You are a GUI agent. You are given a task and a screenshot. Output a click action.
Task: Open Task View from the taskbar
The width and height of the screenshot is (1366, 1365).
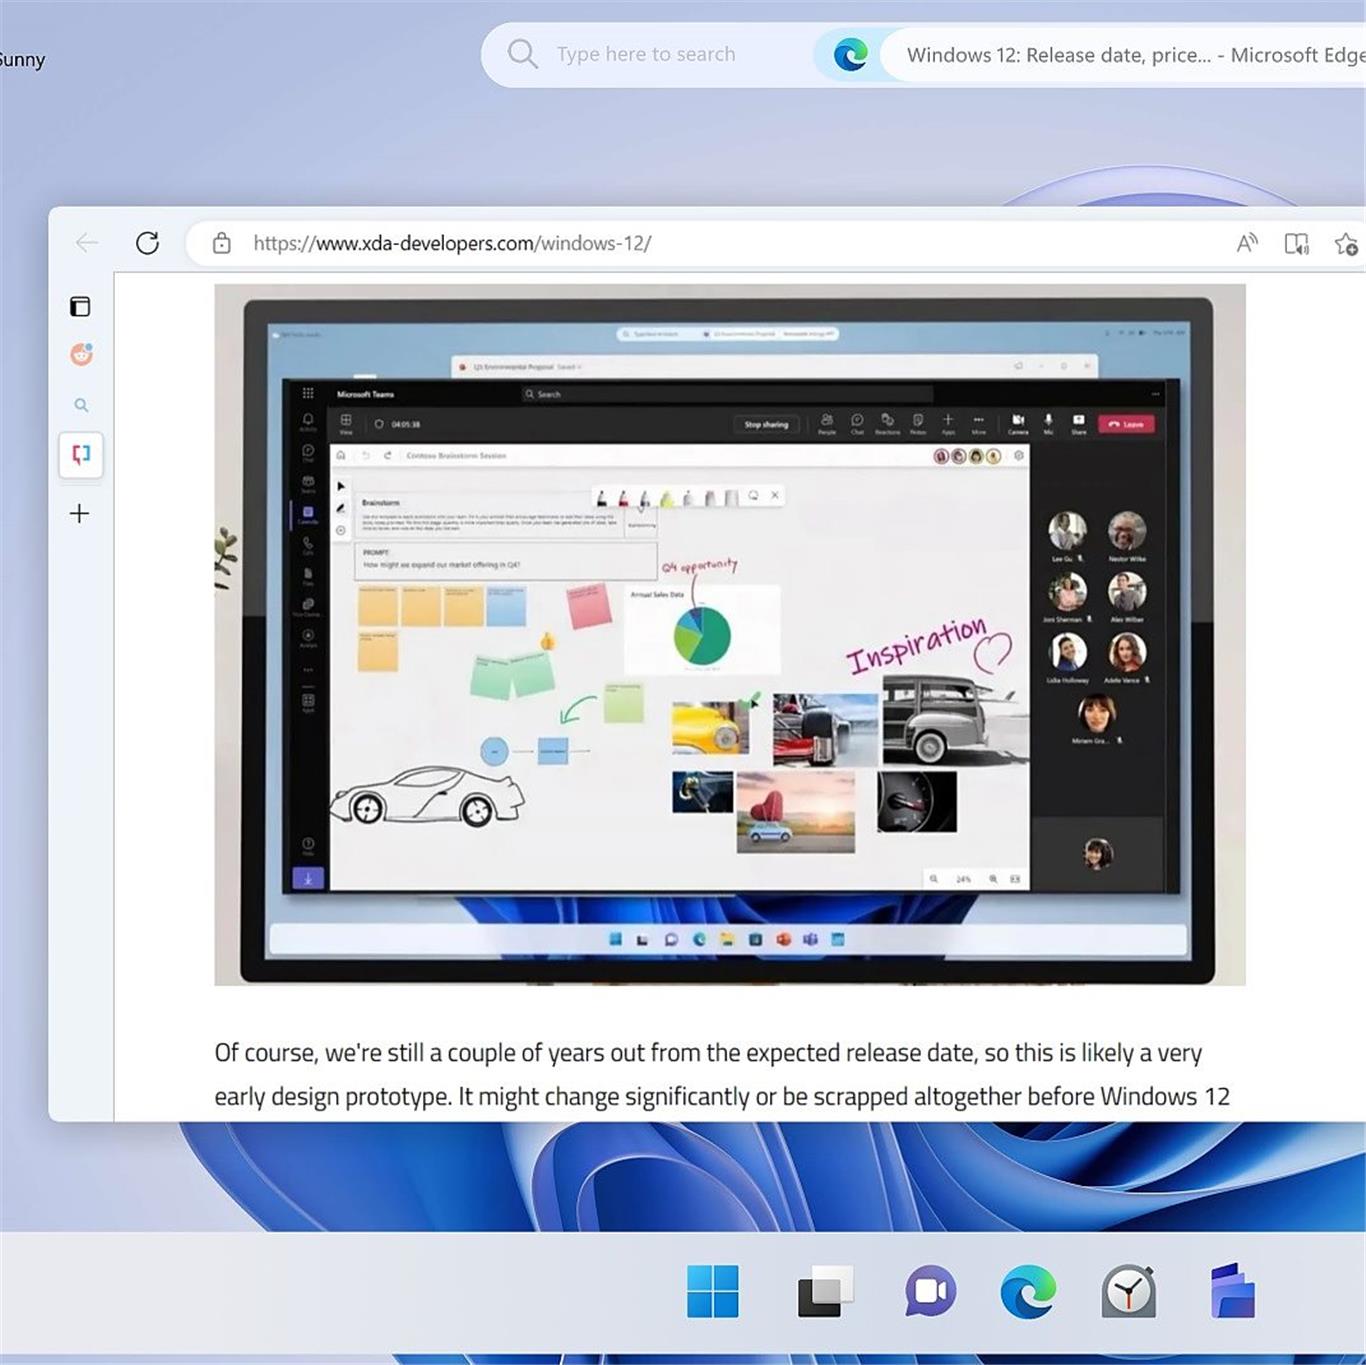pyautogui.click(x=825, y=1291)
